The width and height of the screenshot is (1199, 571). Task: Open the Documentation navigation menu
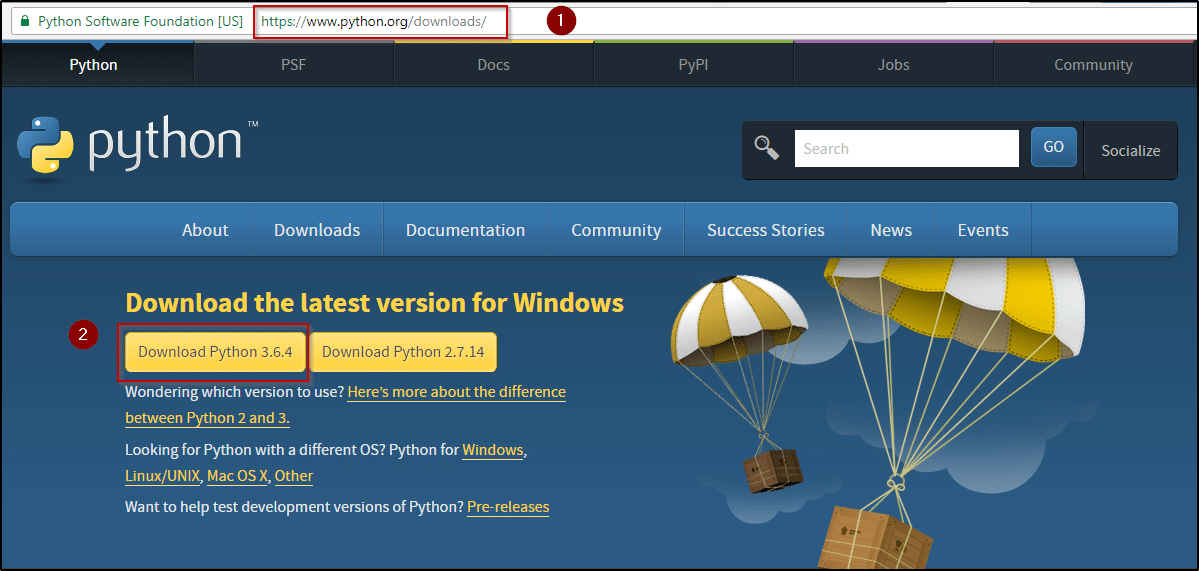[465, 230]
